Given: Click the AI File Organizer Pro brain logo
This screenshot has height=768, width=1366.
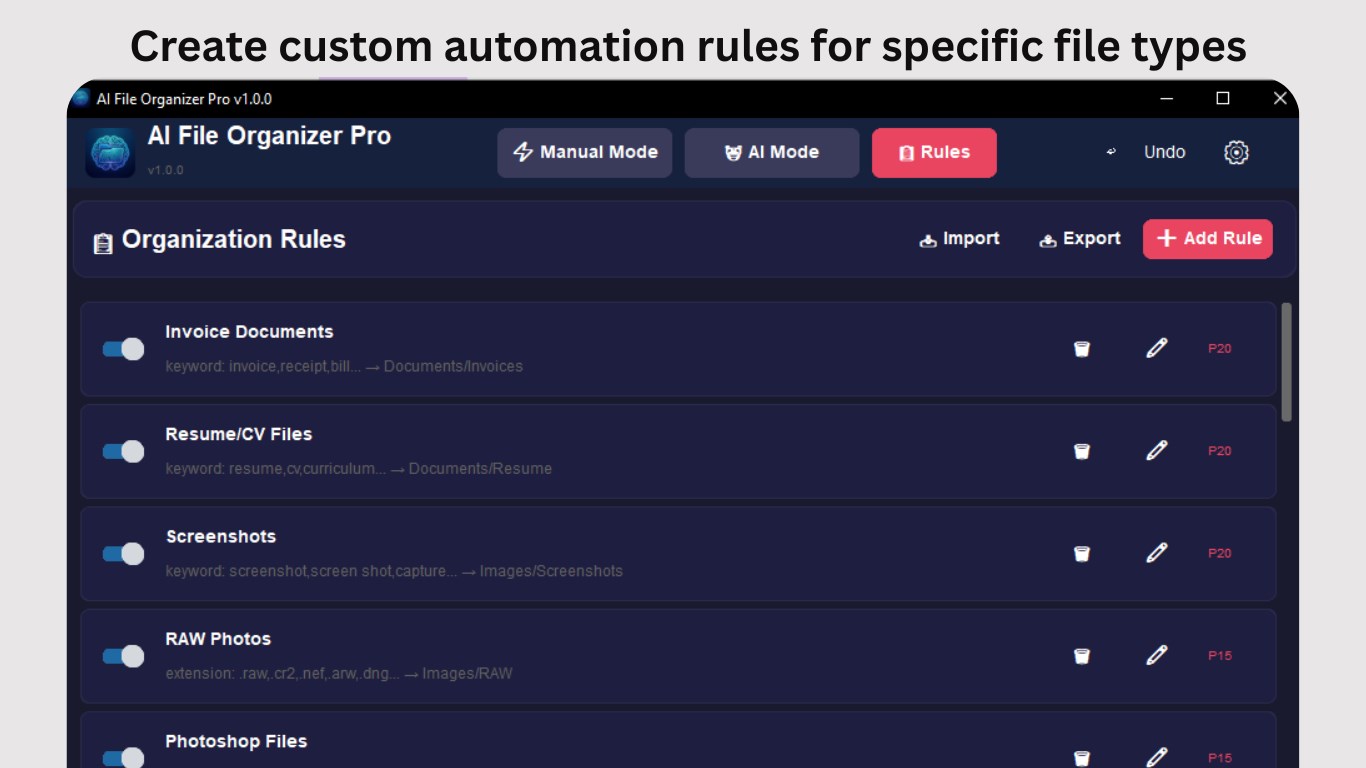Looking at the screenshot, I should (110, 152).
